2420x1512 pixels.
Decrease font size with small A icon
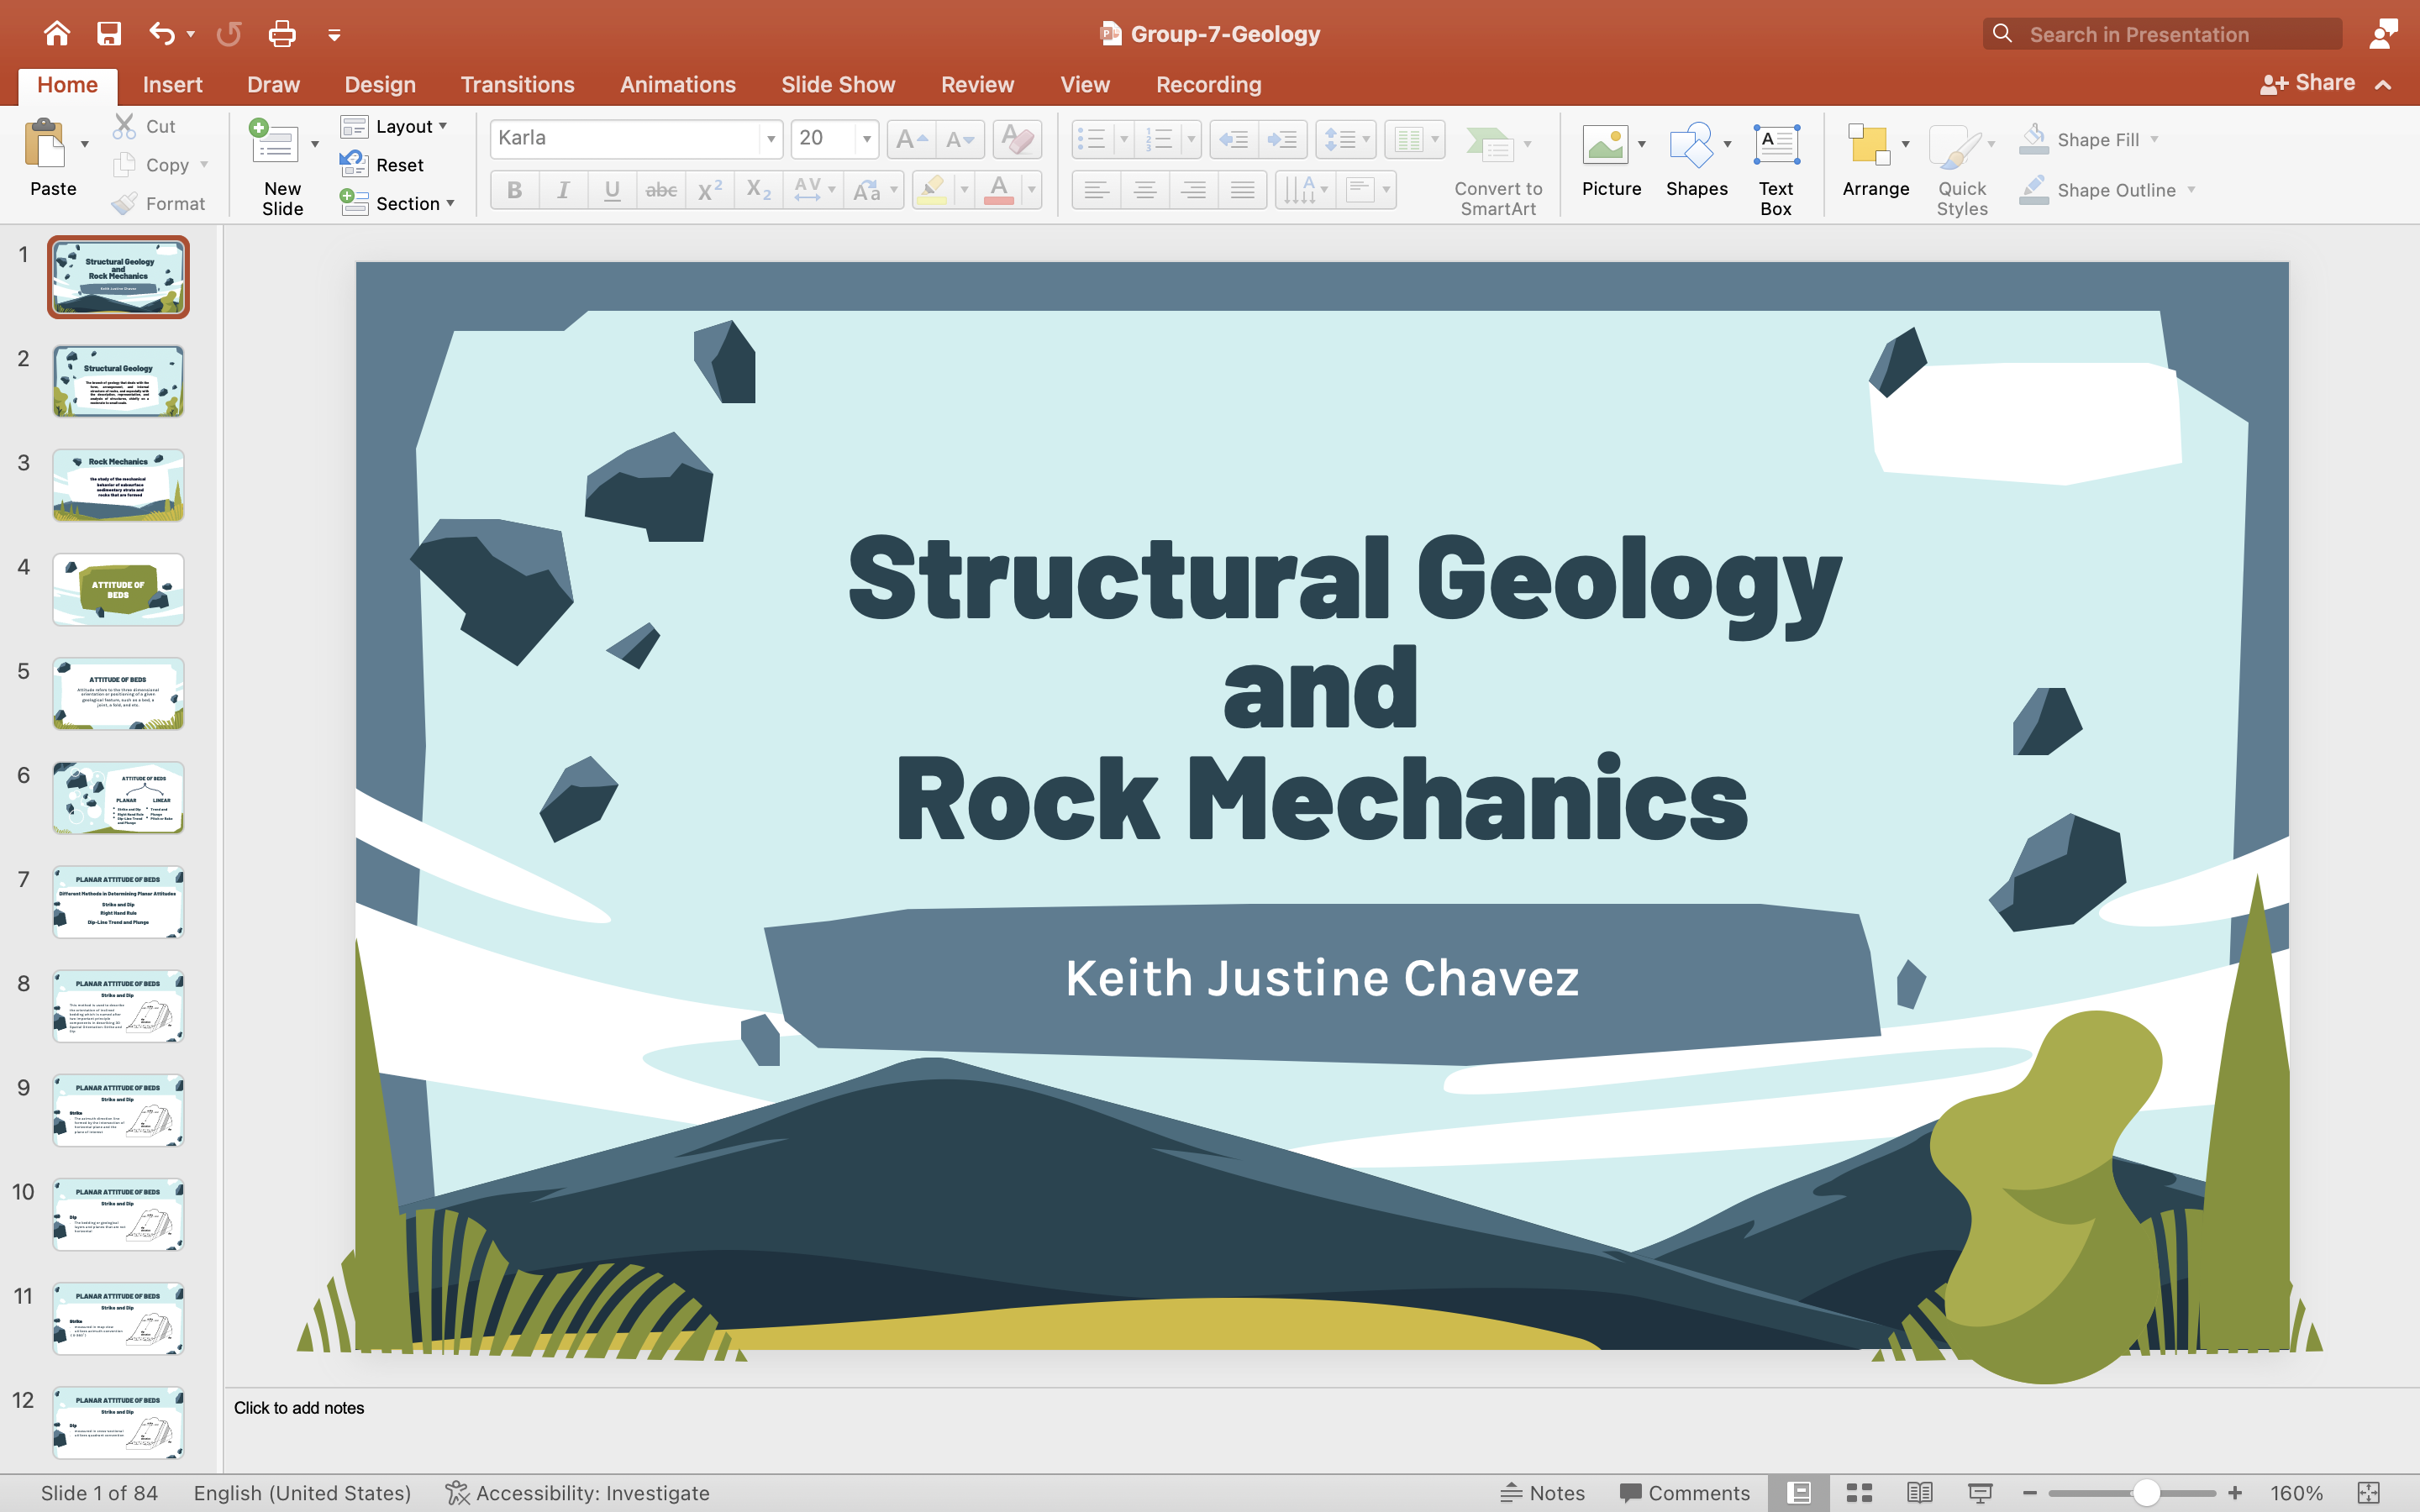960,139
